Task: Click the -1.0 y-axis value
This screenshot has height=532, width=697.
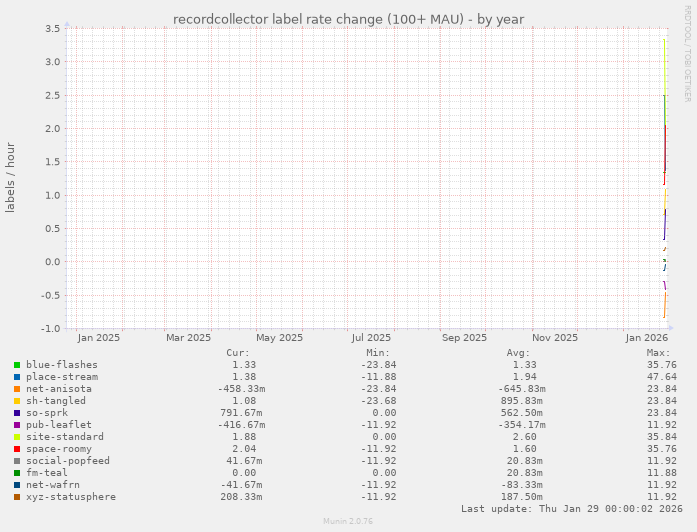Action: click(x=50, y=329)
